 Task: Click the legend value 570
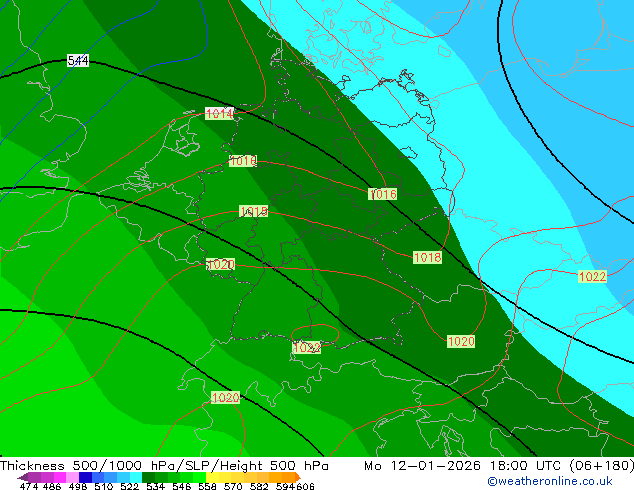233,486
